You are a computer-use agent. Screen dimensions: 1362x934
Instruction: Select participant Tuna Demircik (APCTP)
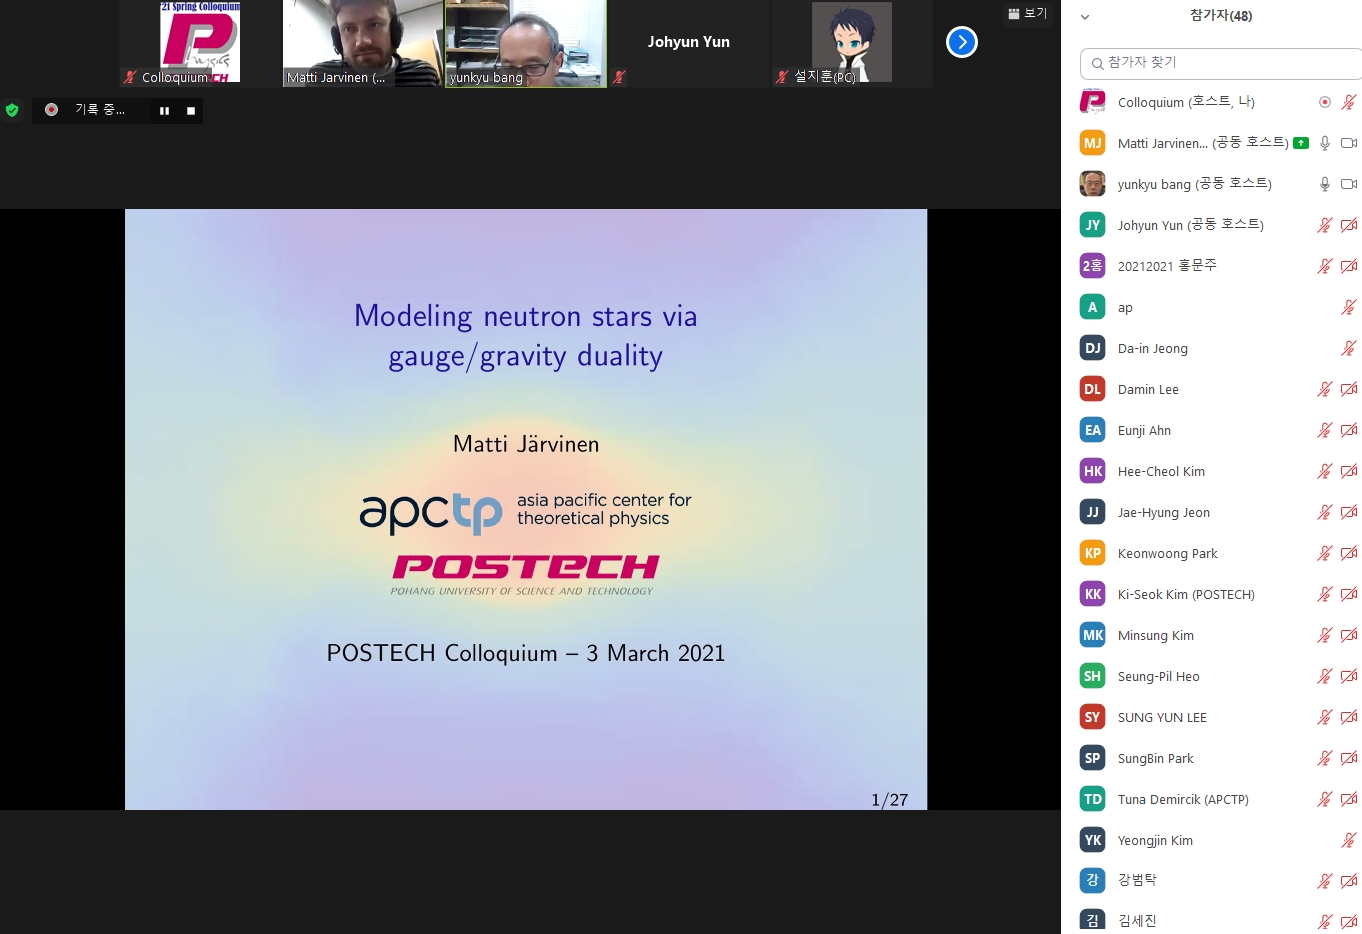1183,799
